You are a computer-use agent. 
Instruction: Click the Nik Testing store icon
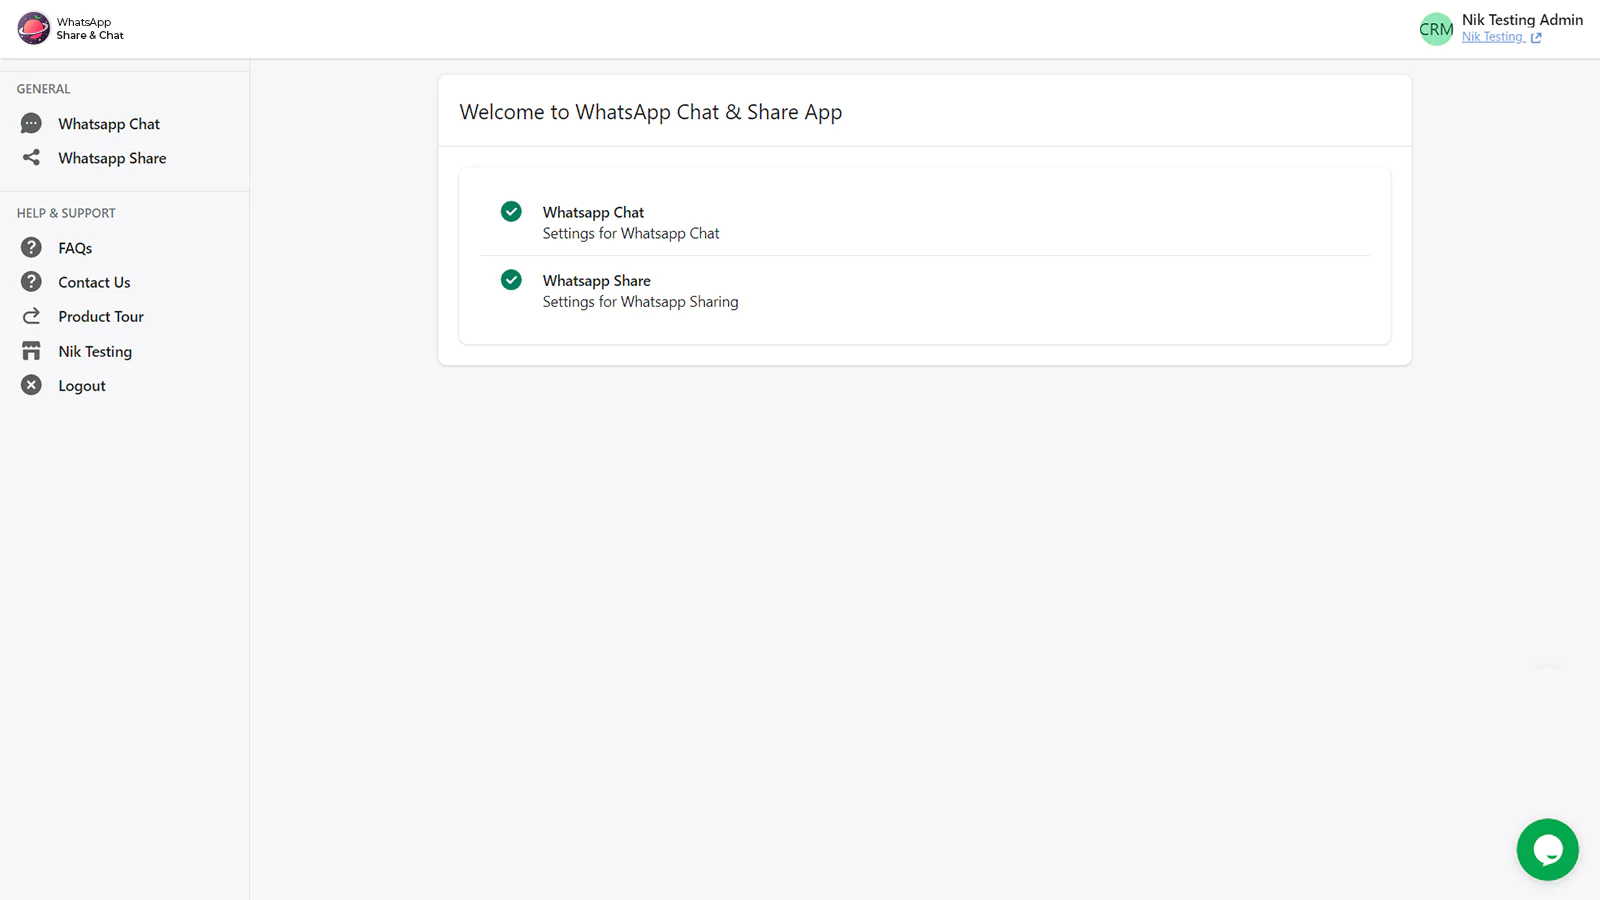31,351
